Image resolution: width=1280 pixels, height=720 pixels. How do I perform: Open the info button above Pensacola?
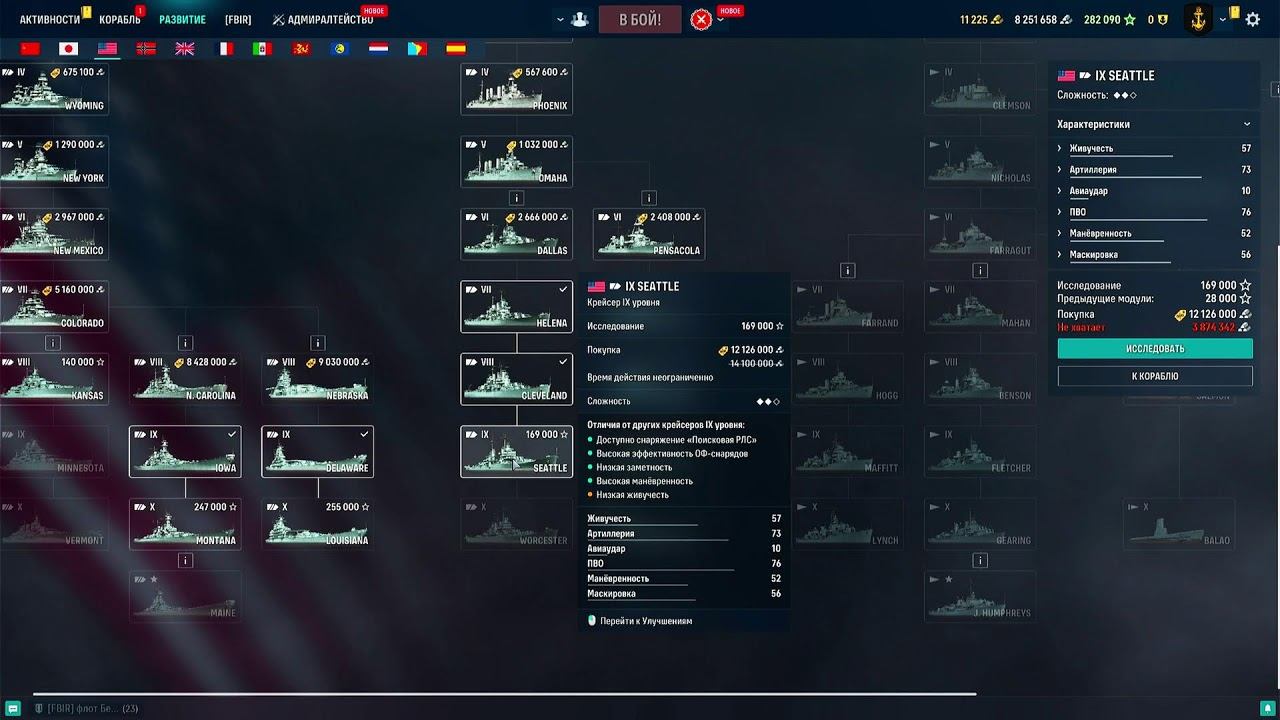pos(649,198)
